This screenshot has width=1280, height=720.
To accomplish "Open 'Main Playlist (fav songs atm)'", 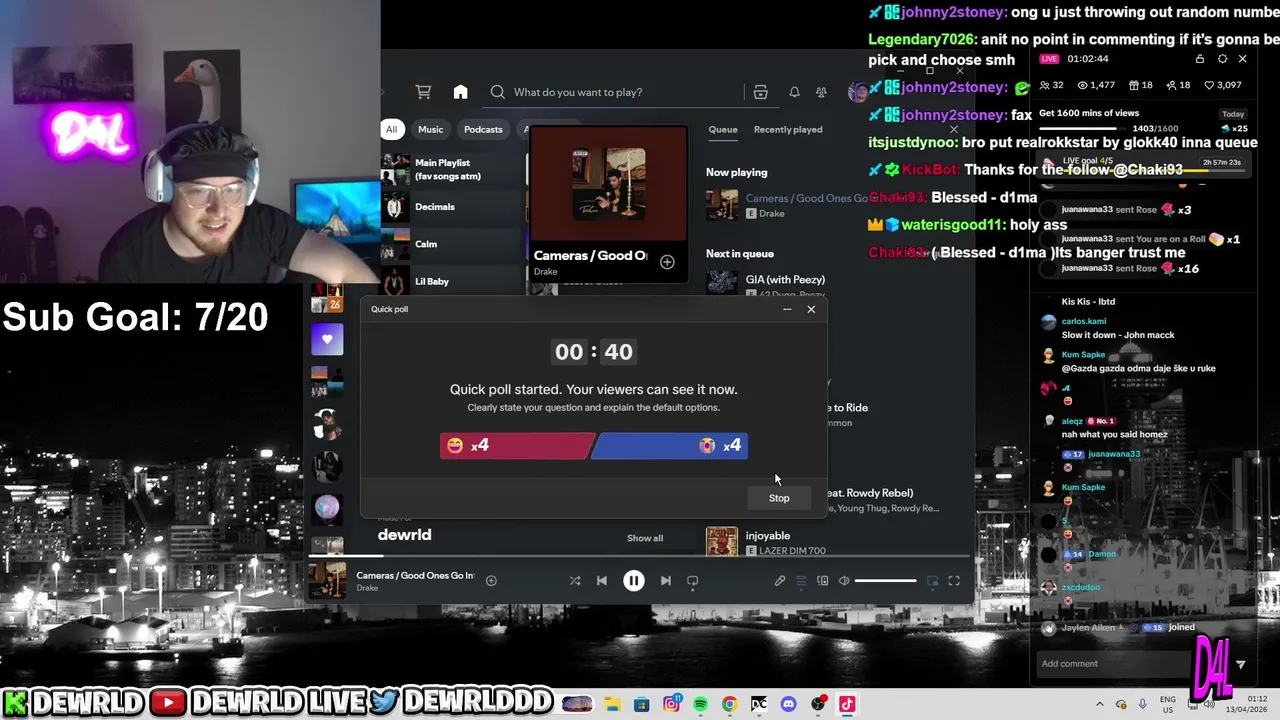I will tap(452, 169).
